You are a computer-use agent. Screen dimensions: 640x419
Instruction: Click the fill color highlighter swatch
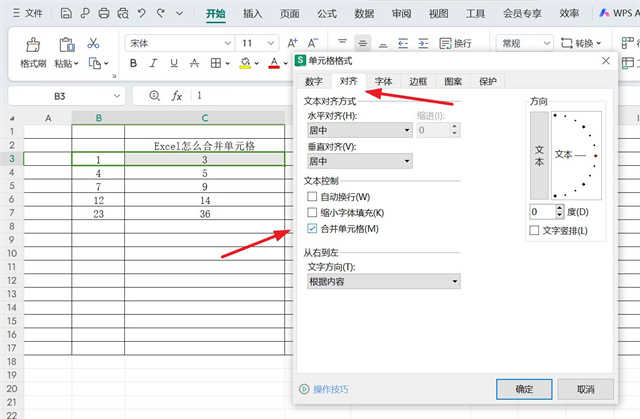point(245,63)
